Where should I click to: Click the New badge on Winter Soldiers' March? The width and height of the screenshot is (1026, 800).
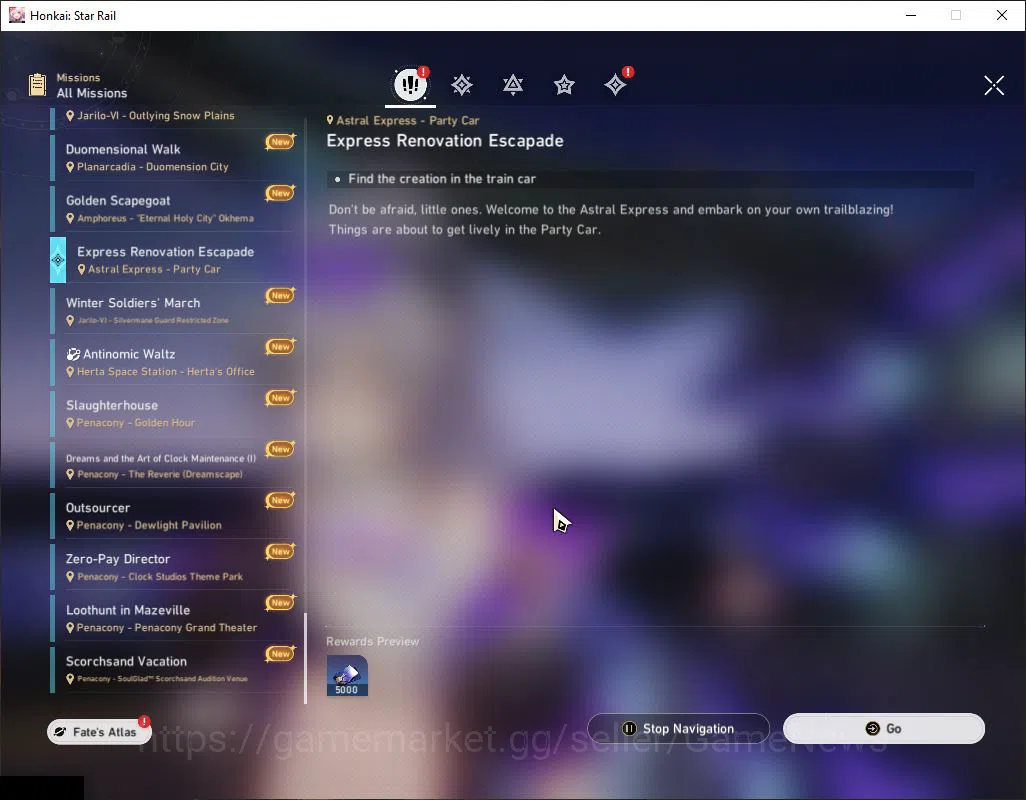pyautogui.click(x=281, y=295)
